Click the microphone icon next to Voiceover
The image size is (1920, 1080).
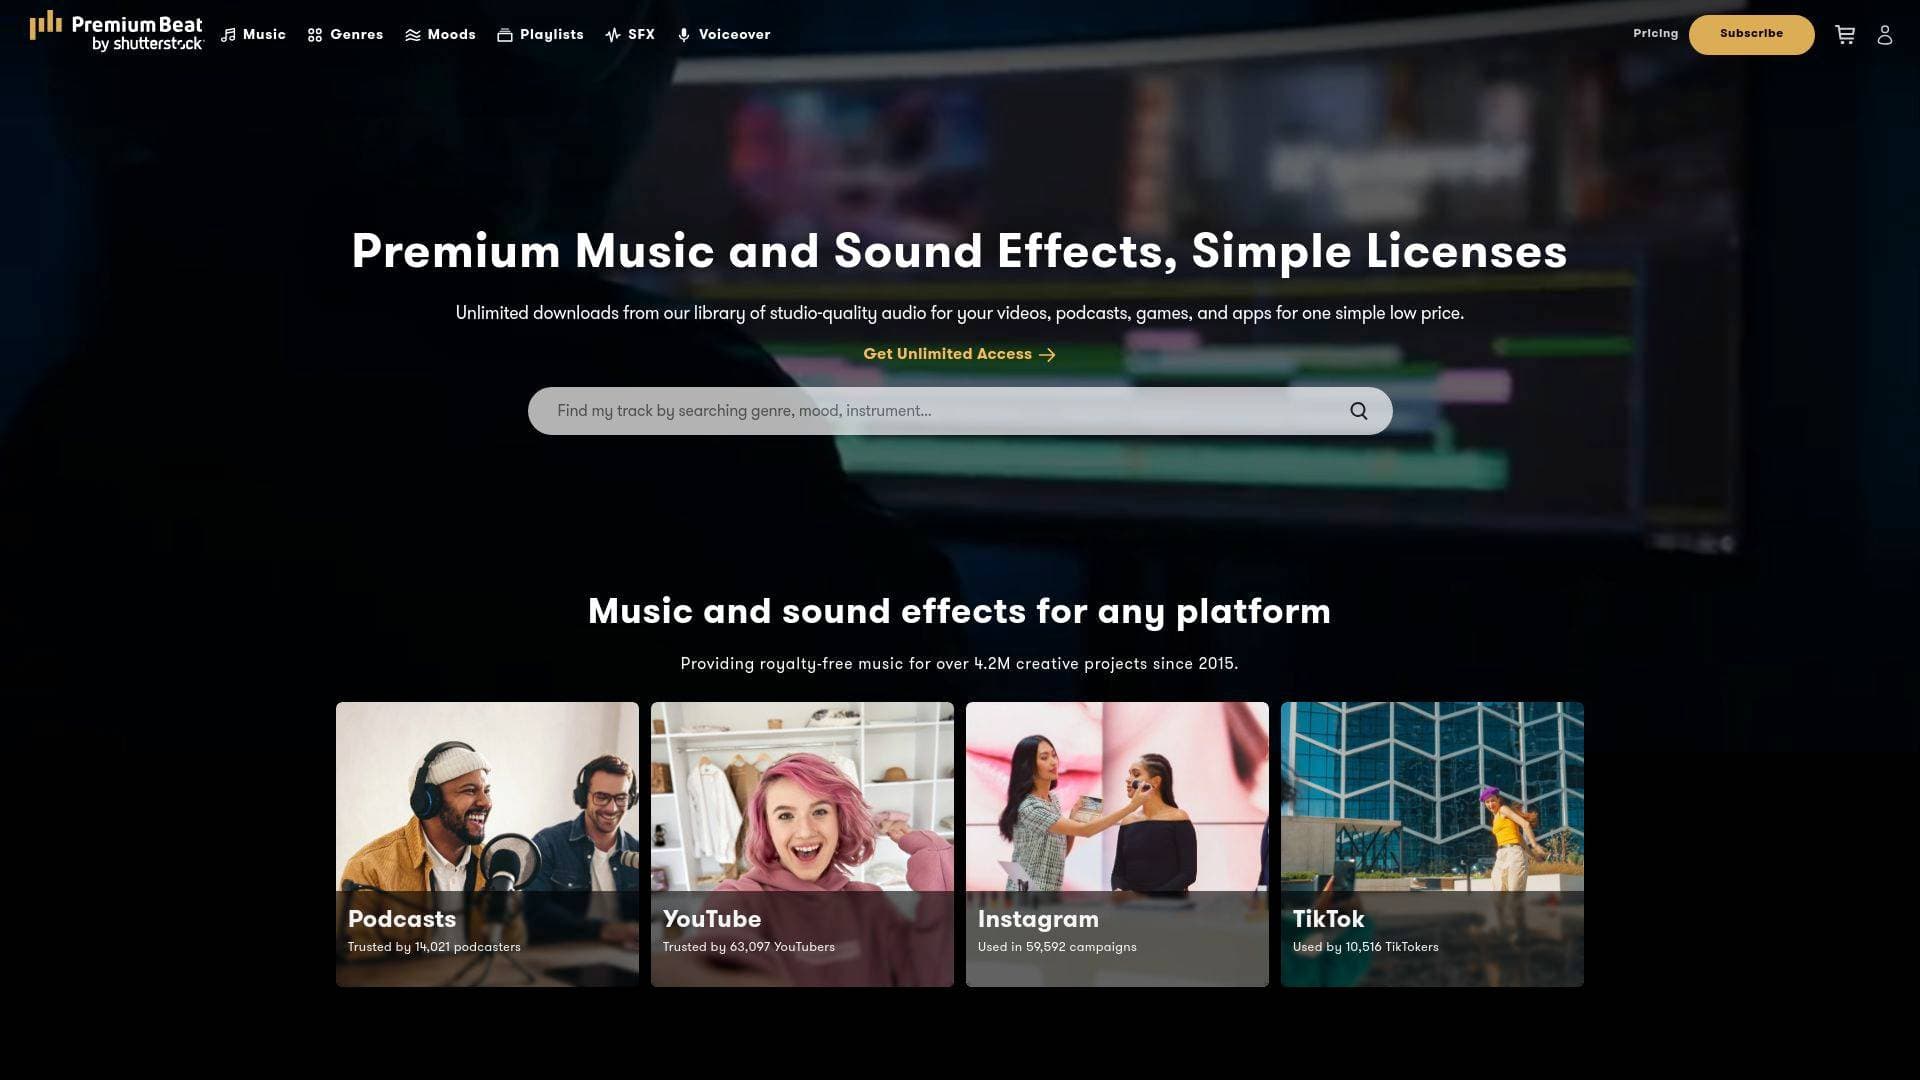684,34
